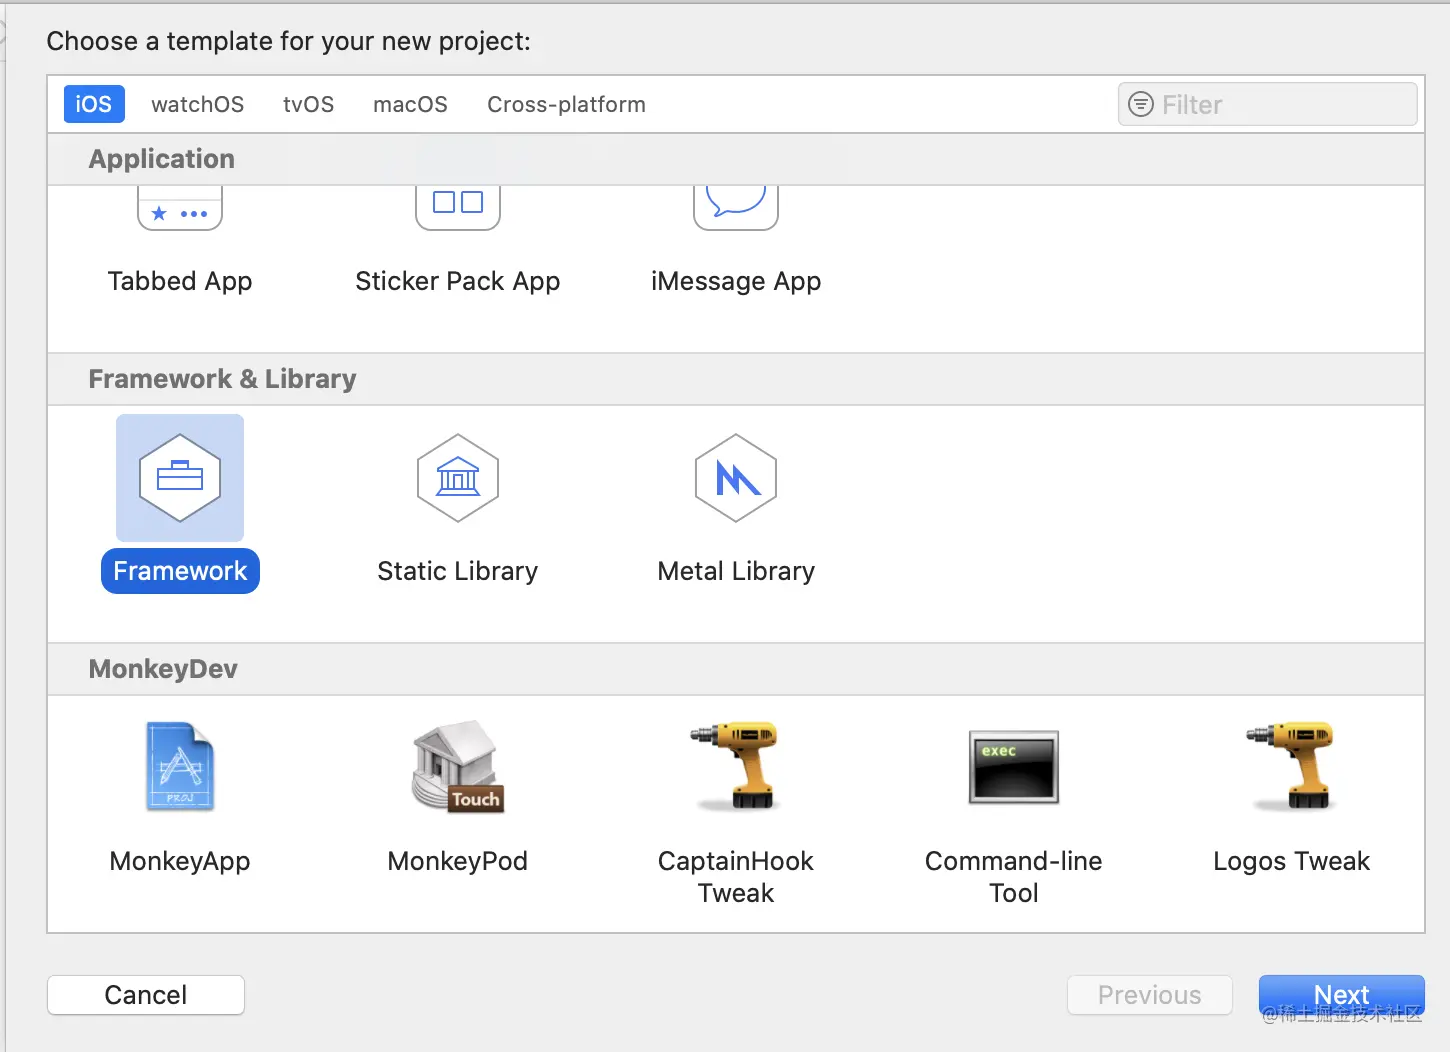1450x1052 pixels.
Task: Choose the MonkeyPod template icon
Action: click(x=458, y=766)
